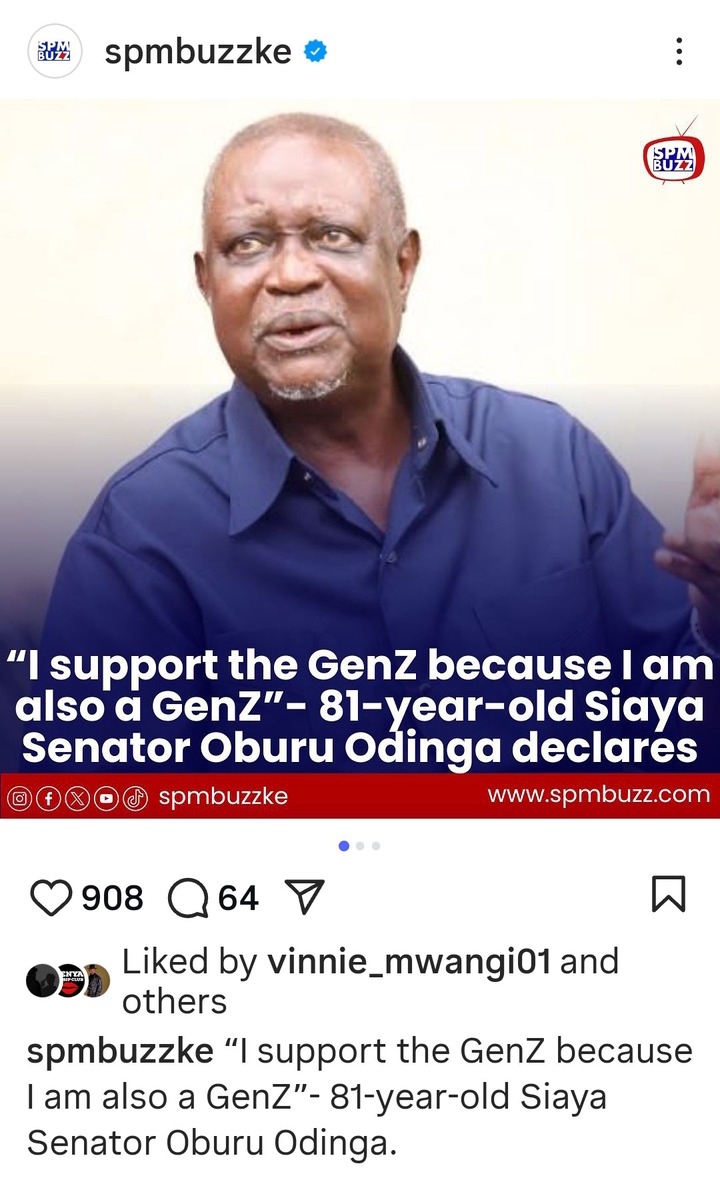Tap the YouTube icon in the red banner
Screen dimensions: 720x1198
tap(106, 798)
